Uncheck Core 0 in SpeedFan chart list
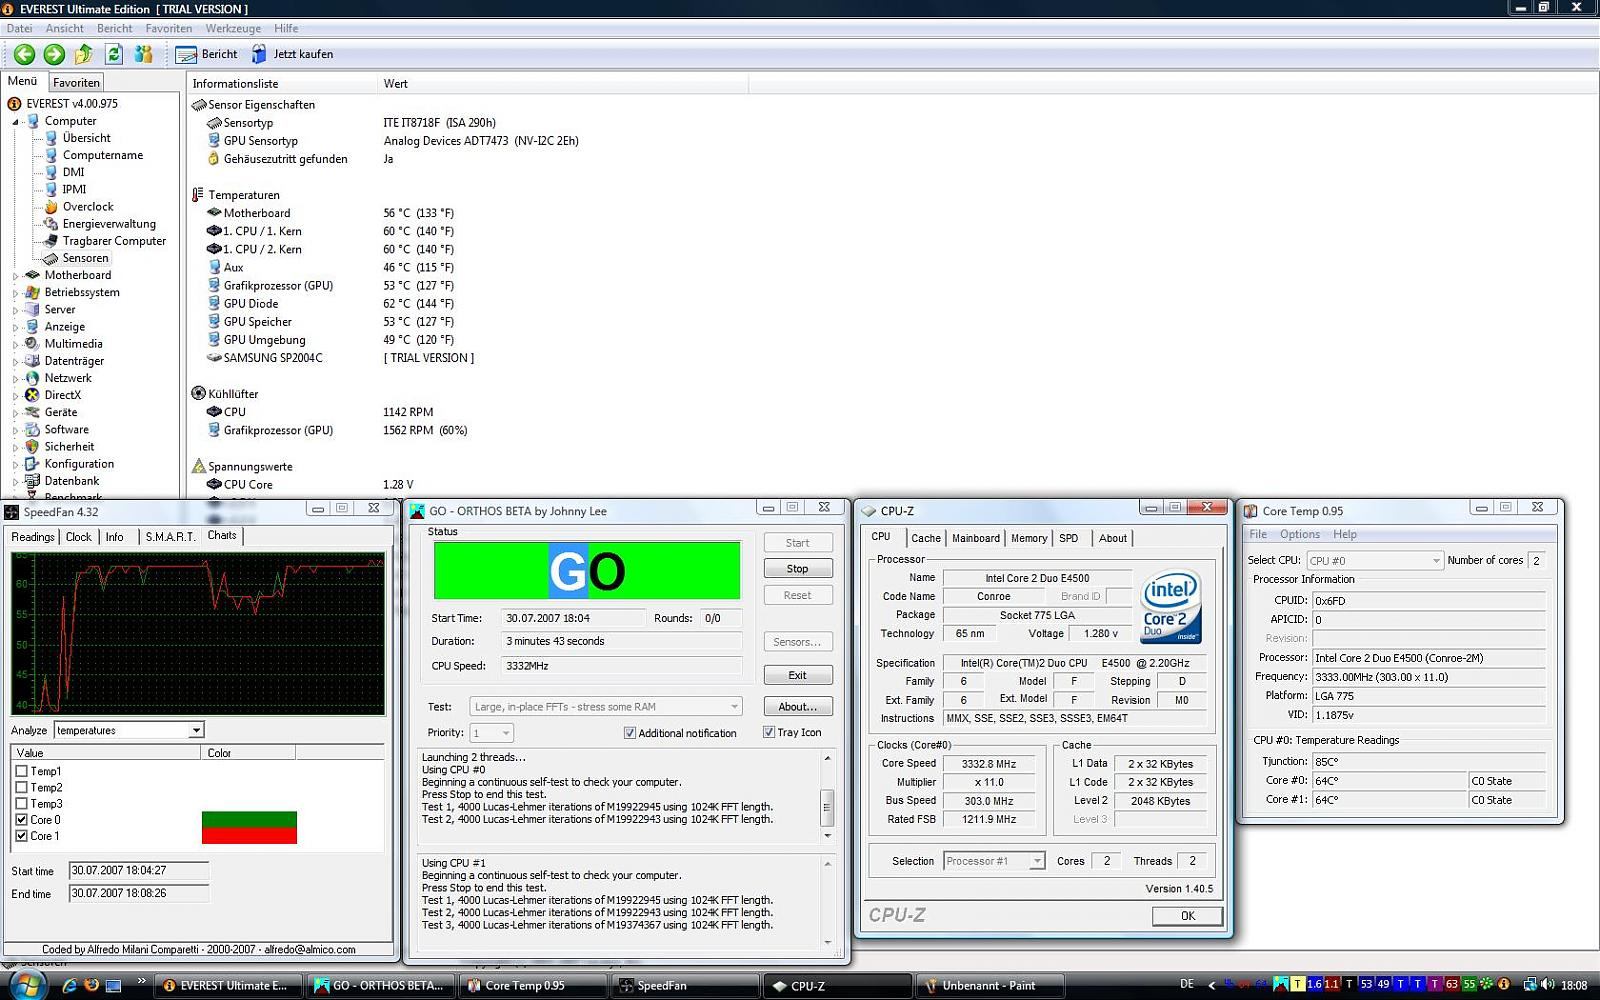The image size is (1600, 1000). click(21, 819)
